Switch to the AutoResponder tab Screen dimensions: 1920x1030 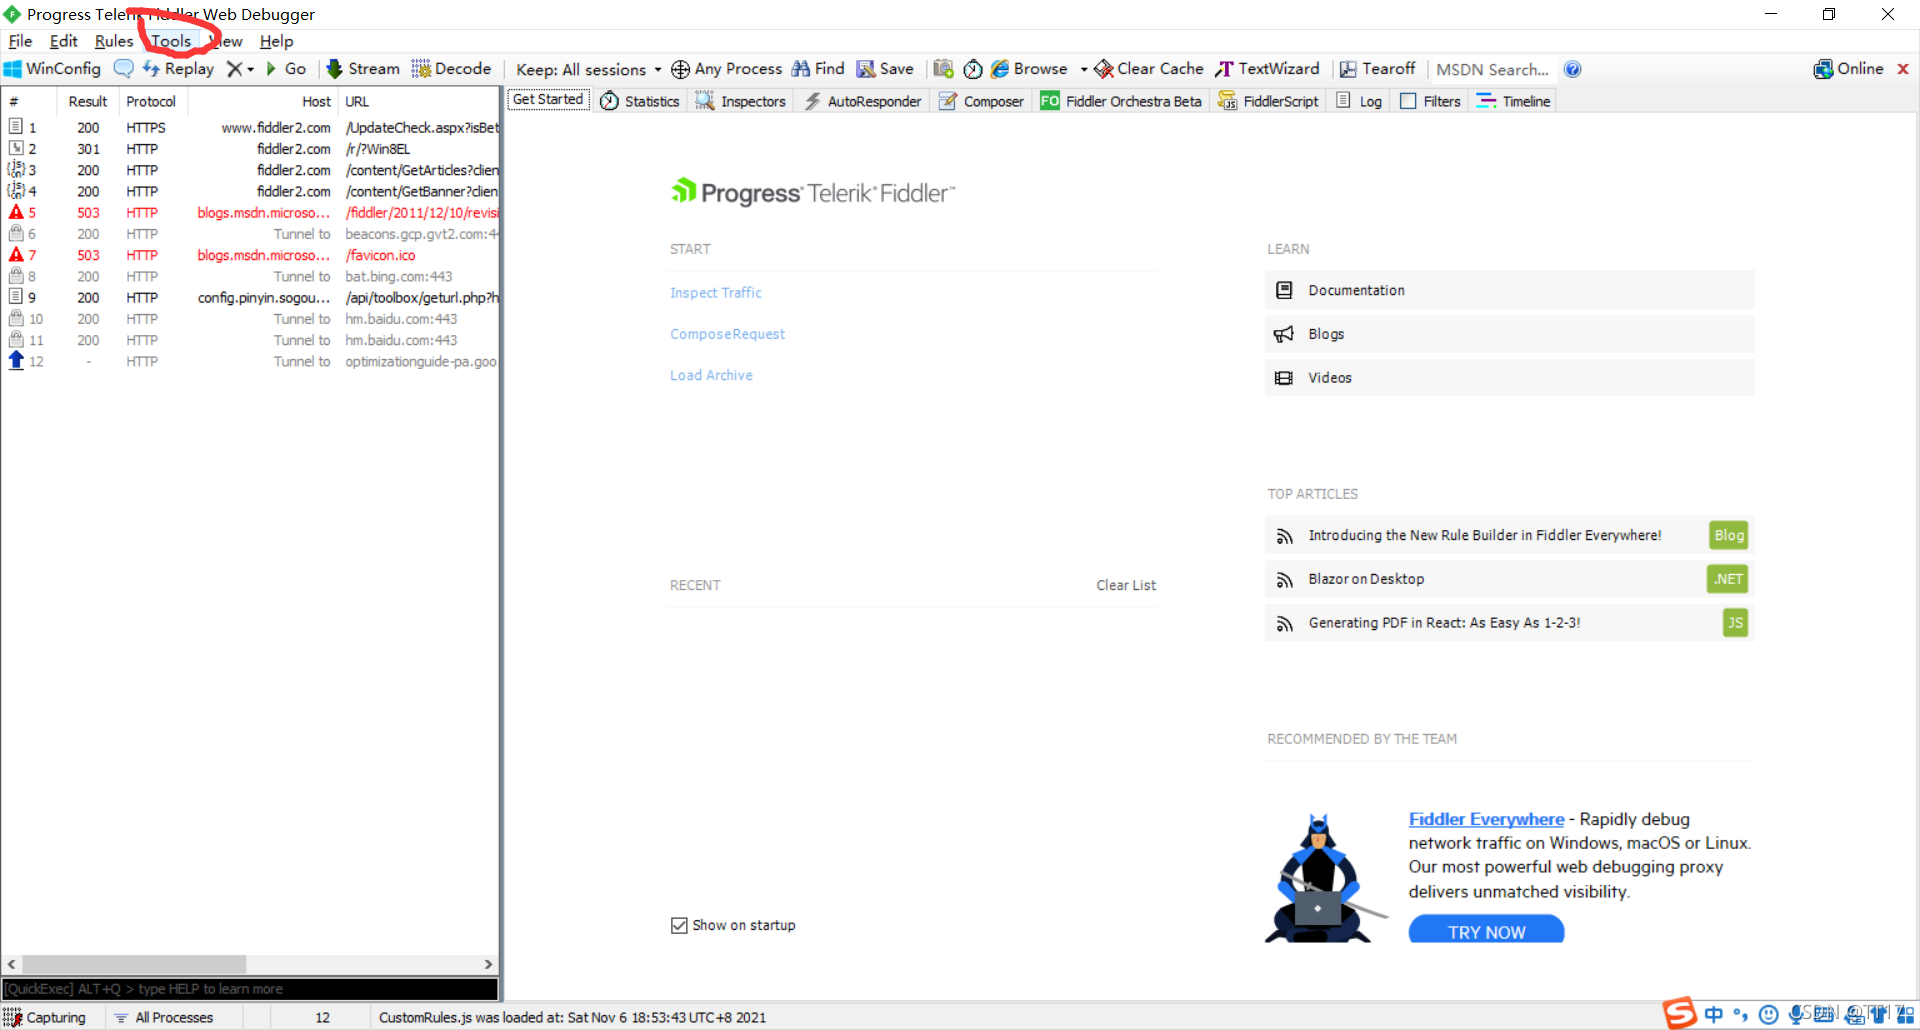click(862, 101)
